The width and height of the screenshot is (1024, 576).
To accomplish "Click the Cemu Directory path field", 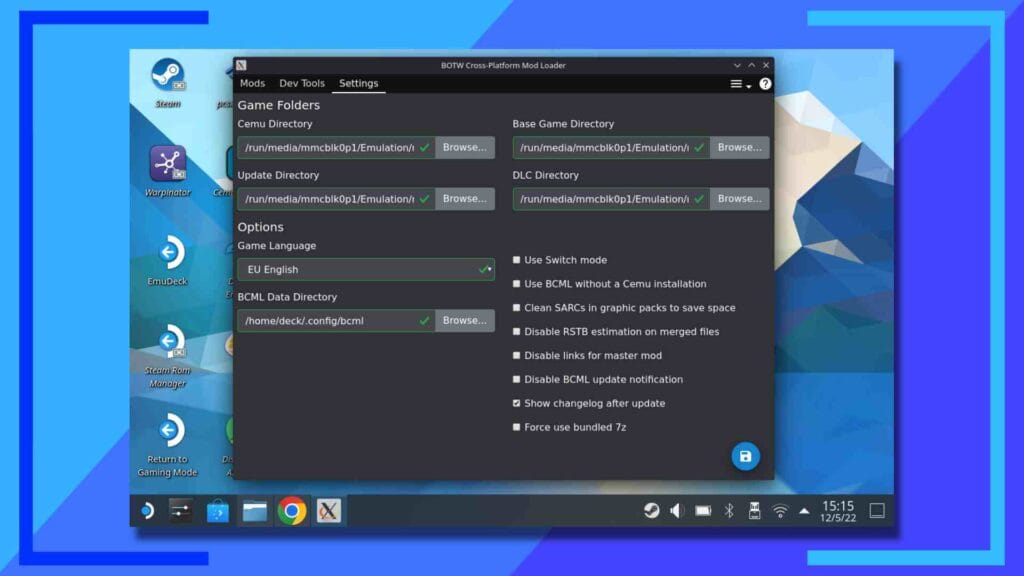I will coord(336,148).
